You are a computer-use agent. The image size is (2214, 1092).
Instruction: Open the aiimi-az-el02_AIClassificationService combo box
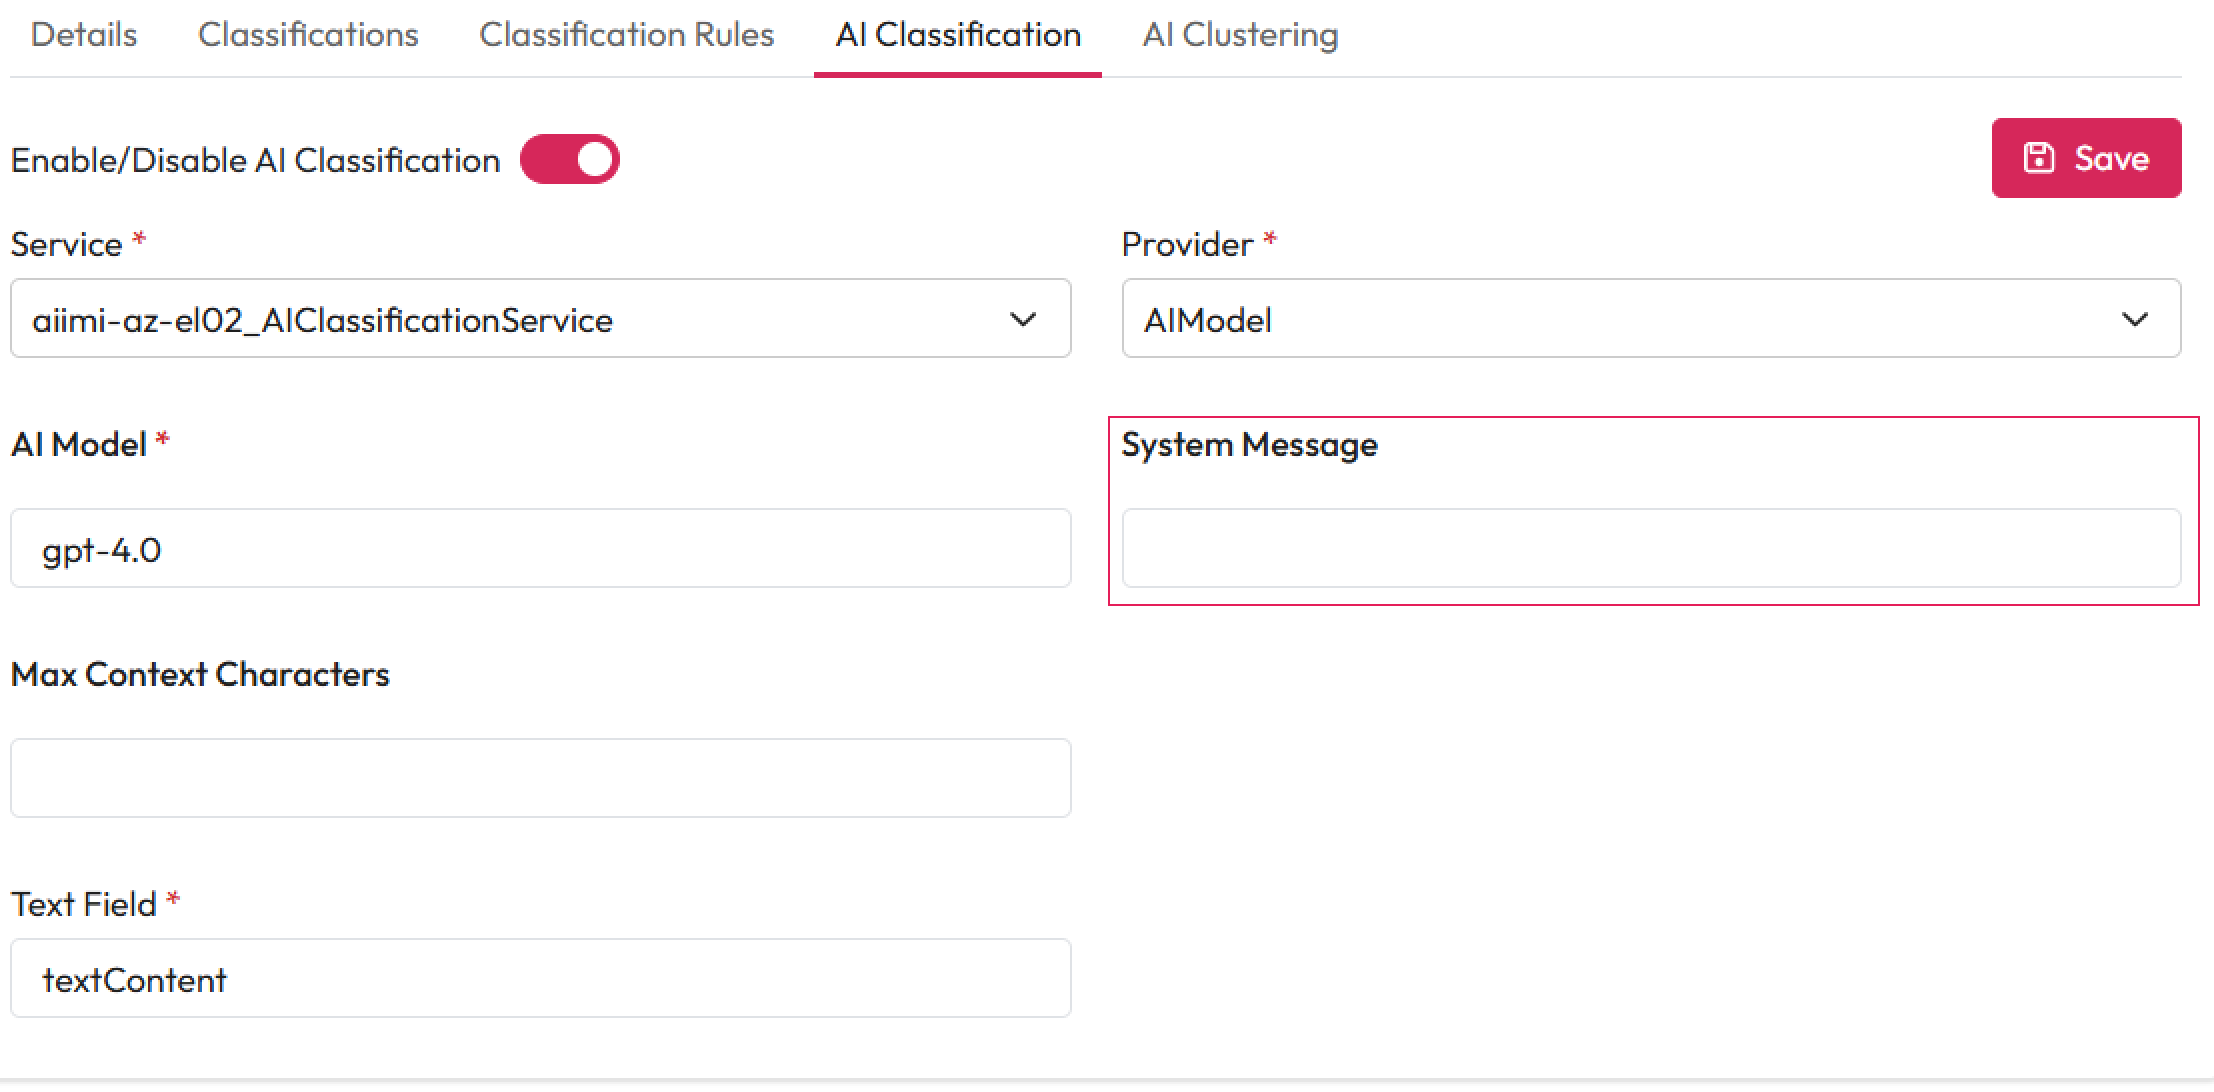(x=500, y=320)
